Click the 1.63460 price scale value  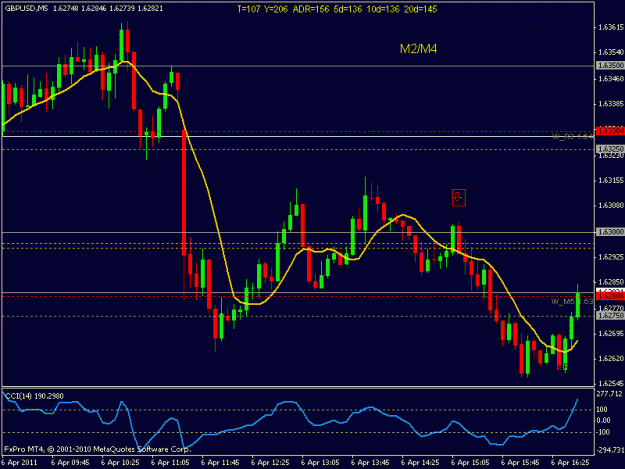[611, 79]
